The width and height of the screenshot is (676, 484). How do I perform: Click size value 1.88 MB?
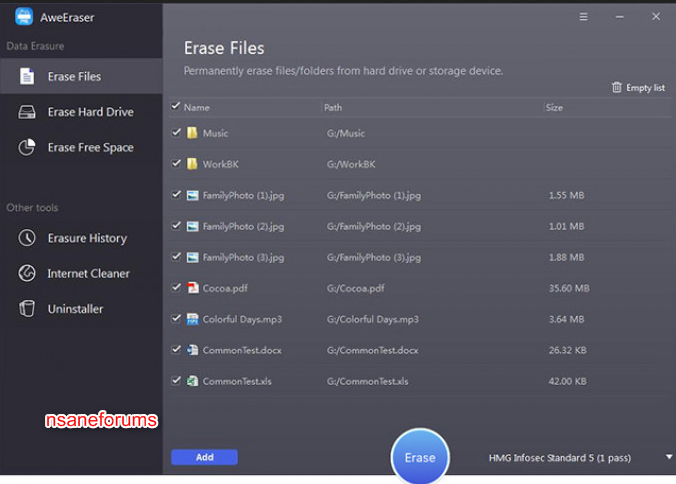pyautogui.click(x=566, y=257)
